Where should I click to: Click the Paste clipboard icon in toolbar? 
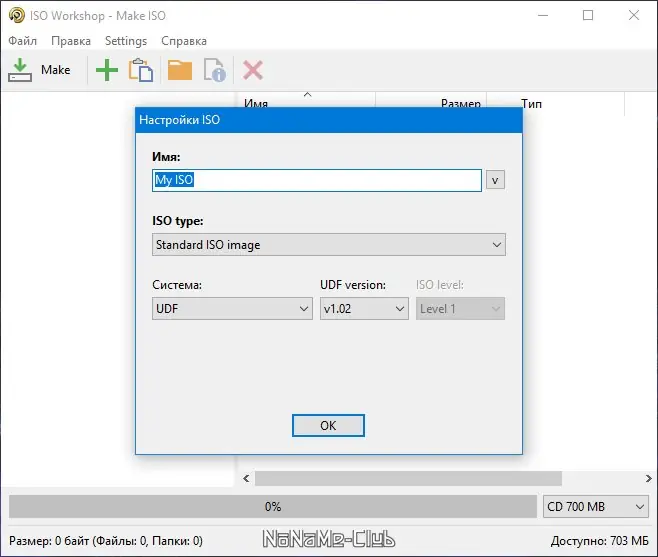pos(141,70)
